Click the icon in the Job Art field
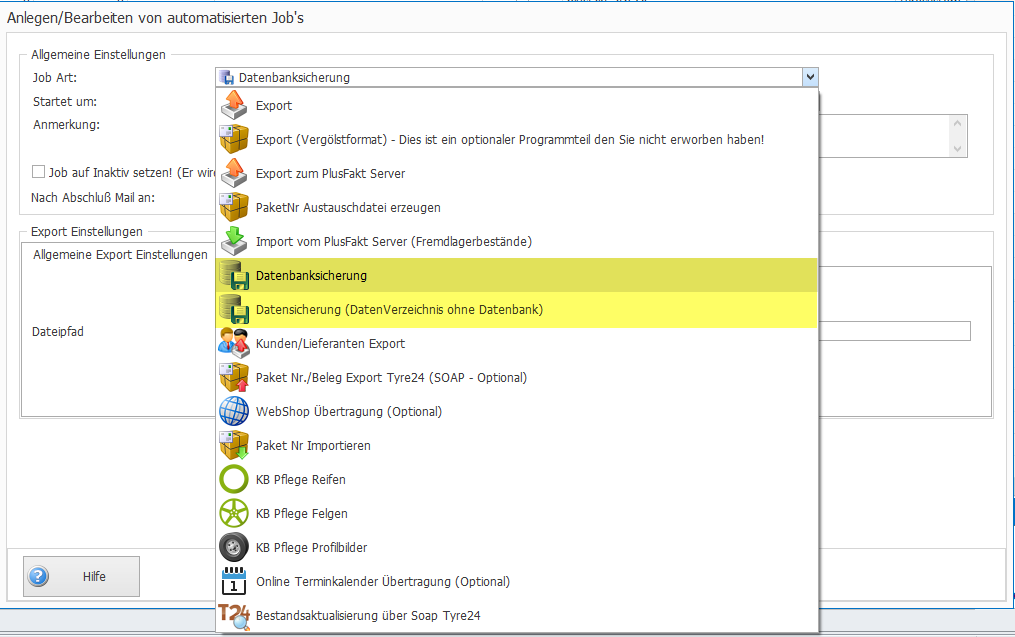The width and height of the screenshot is (1015, 637). click(227, 78)
